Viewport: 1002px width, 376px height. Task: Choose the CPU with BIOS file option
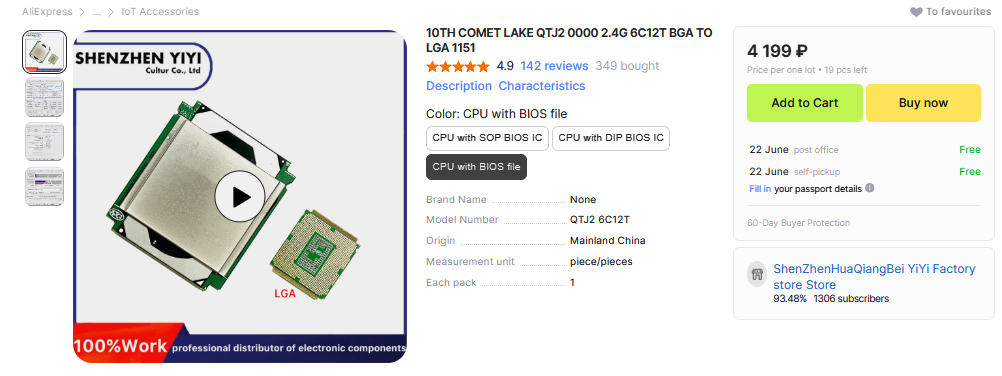point(477,167)
